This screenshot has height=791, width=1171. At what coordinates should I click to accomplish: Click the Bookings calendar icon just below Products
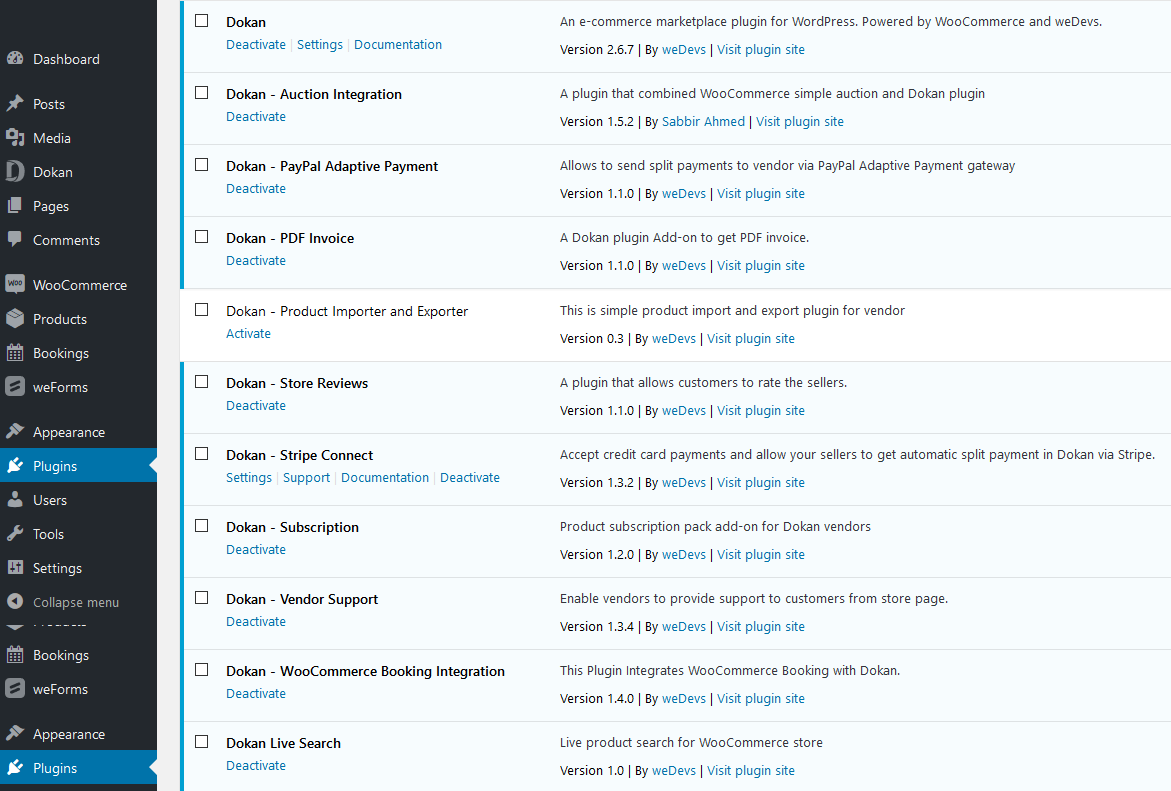[15, 353]
